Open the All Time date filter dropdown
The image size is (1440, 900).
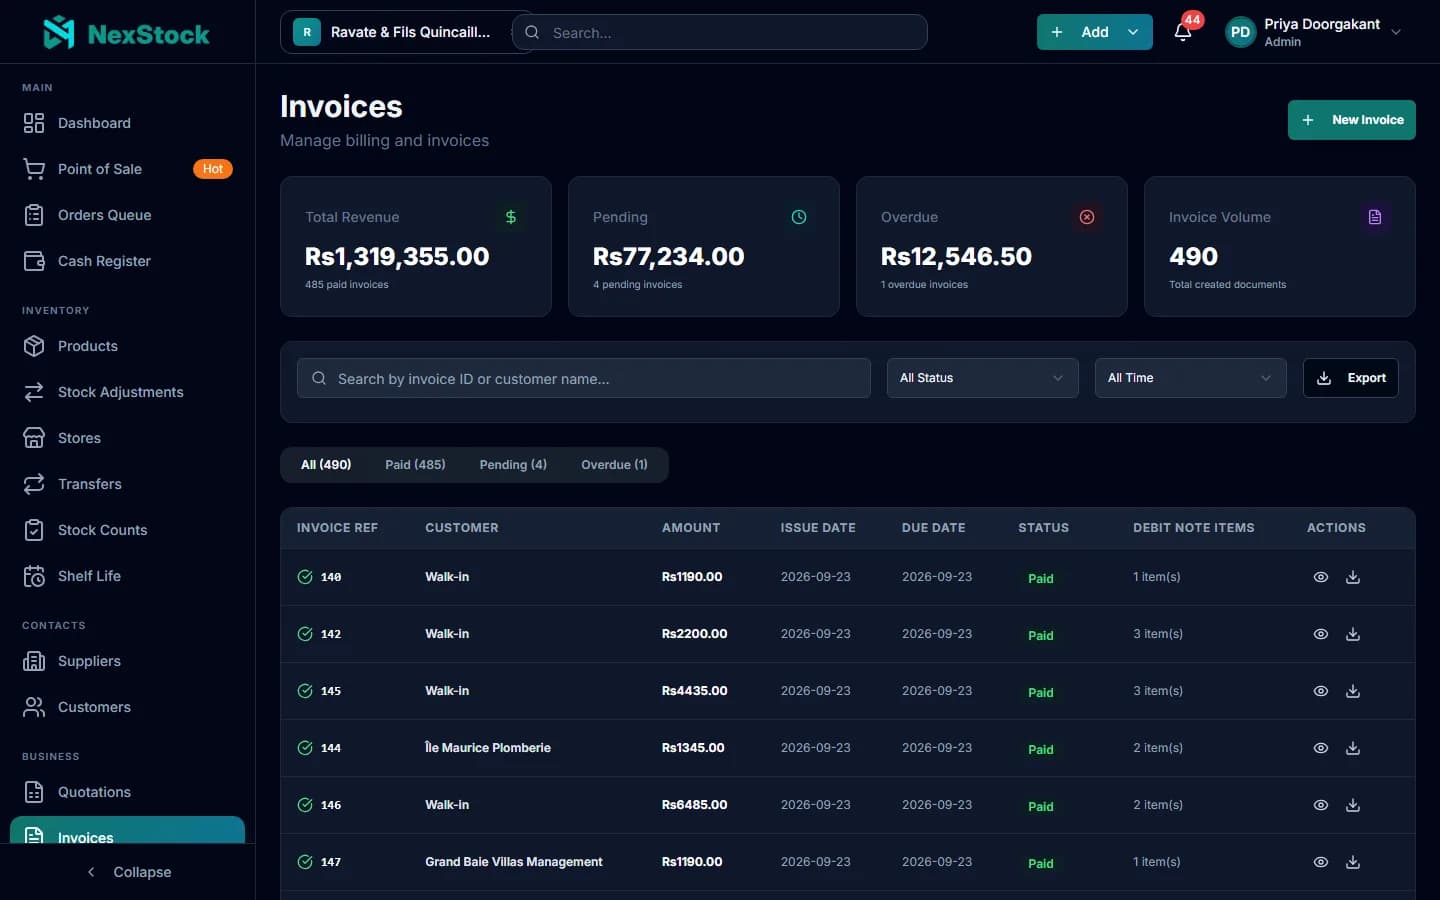[x=1190, y=378]
